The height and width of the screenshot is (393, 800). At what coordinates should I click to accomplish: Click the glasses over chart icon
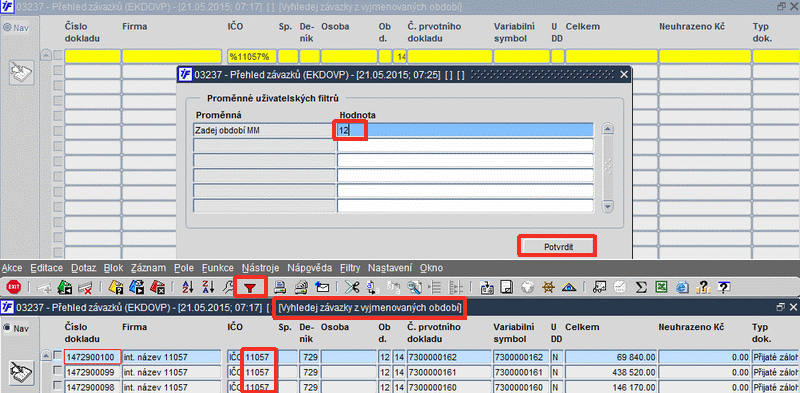(x=599, y=287)
